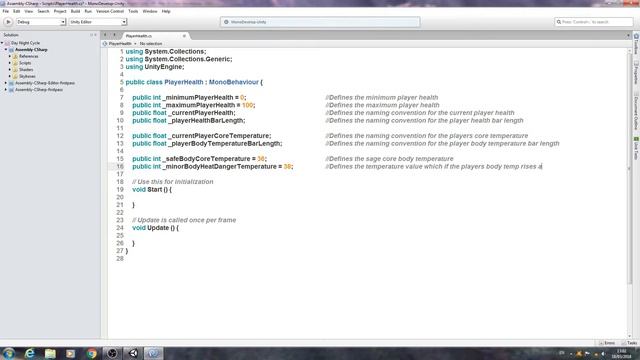Open the Unit Tests side pad

(636, 149)
